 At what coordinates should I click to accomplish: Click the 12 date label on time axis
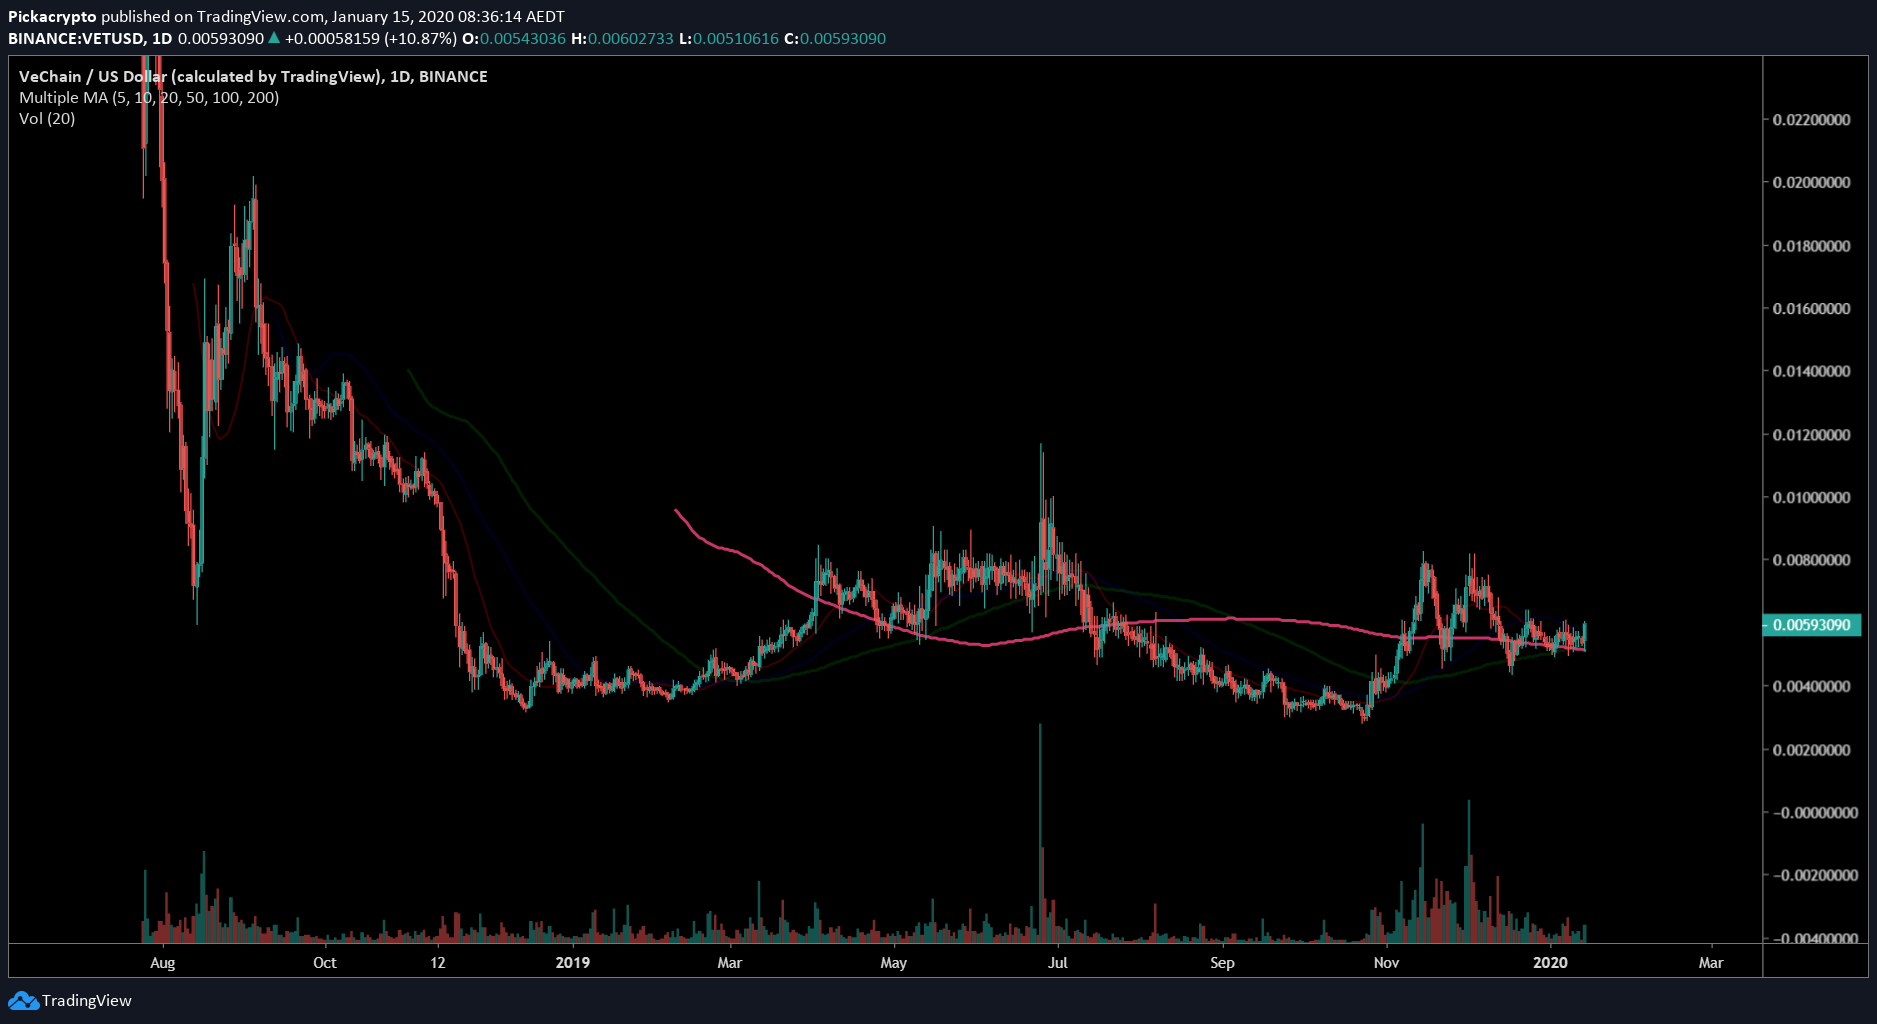tap(437, 963)
